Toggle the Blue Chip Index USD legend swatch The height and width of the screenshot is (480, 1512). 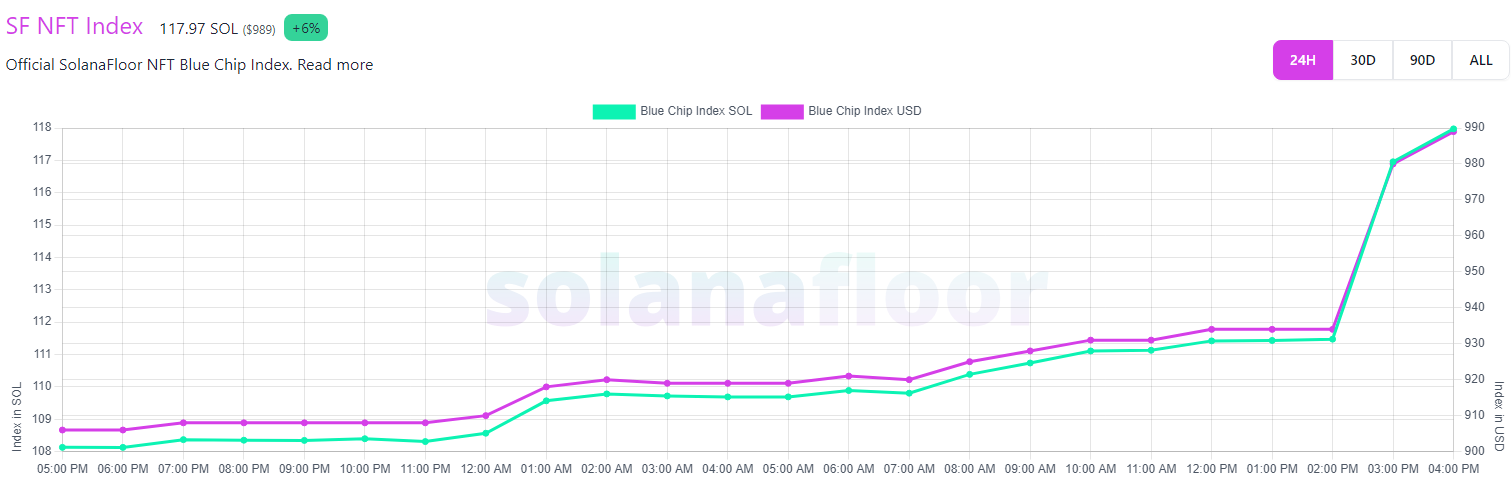coord(782,111)
